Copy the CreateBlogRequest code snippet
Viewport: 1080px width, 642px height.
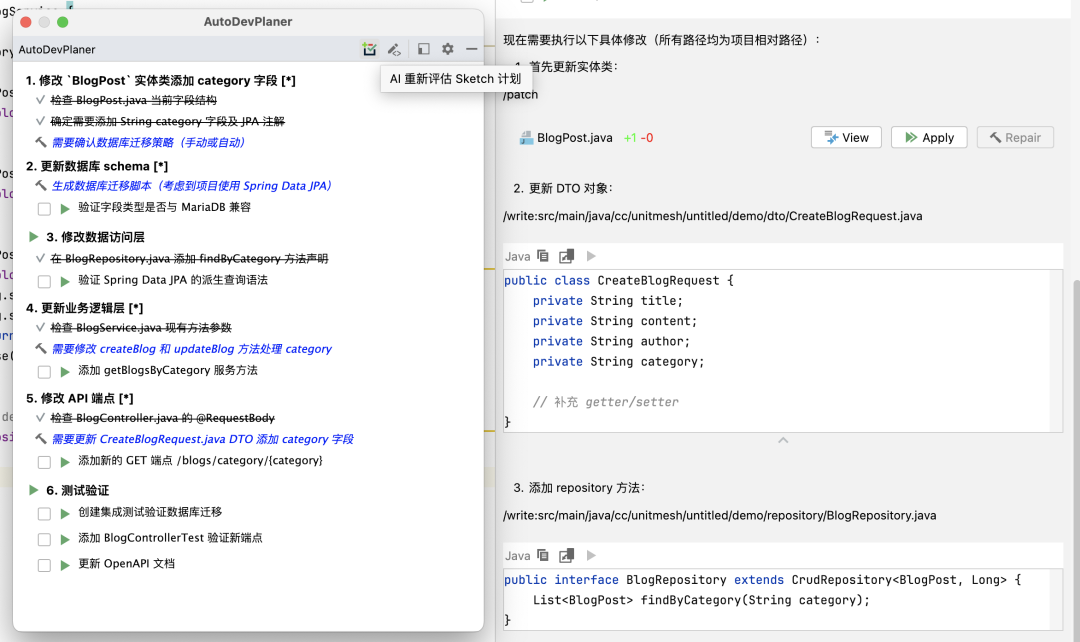(541, 256)
